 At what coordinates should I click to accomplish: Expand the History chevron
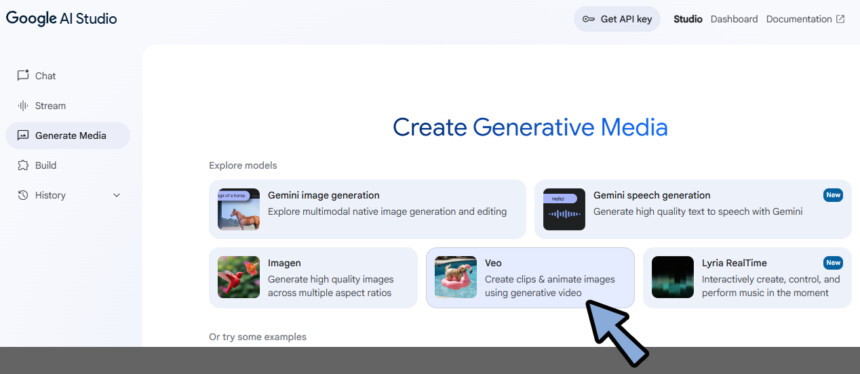point(116,195)
